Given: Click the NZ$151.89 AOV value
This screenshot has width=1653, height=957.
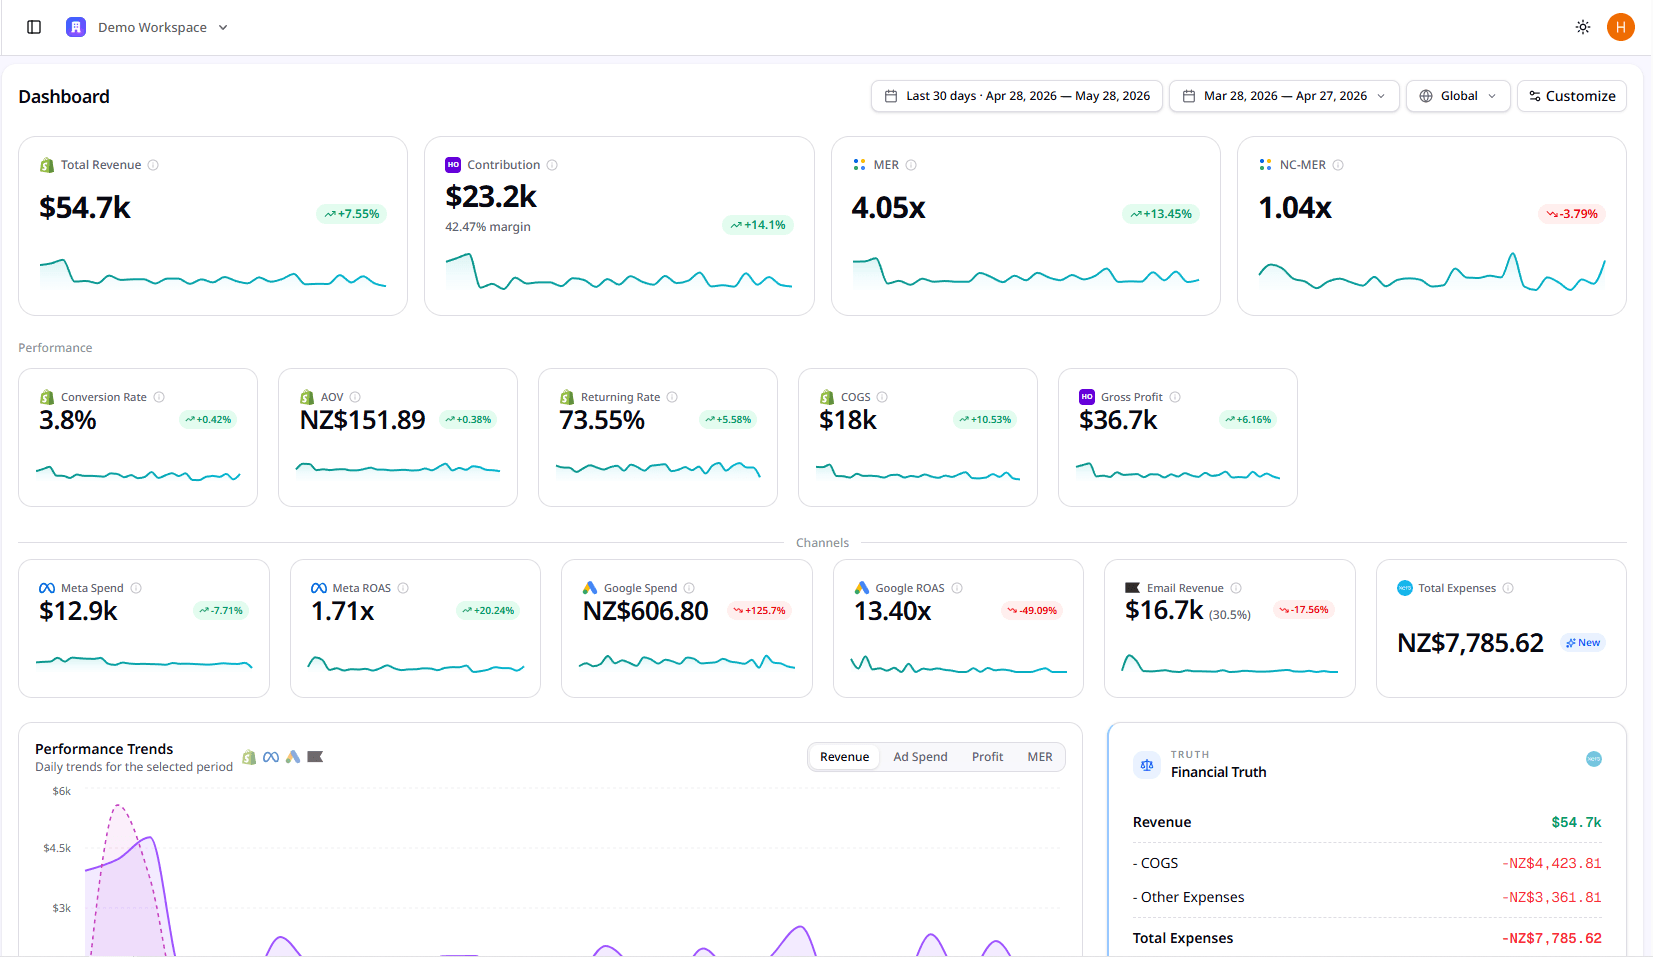Looking at the screenshot, I should [x=363, y=420].
